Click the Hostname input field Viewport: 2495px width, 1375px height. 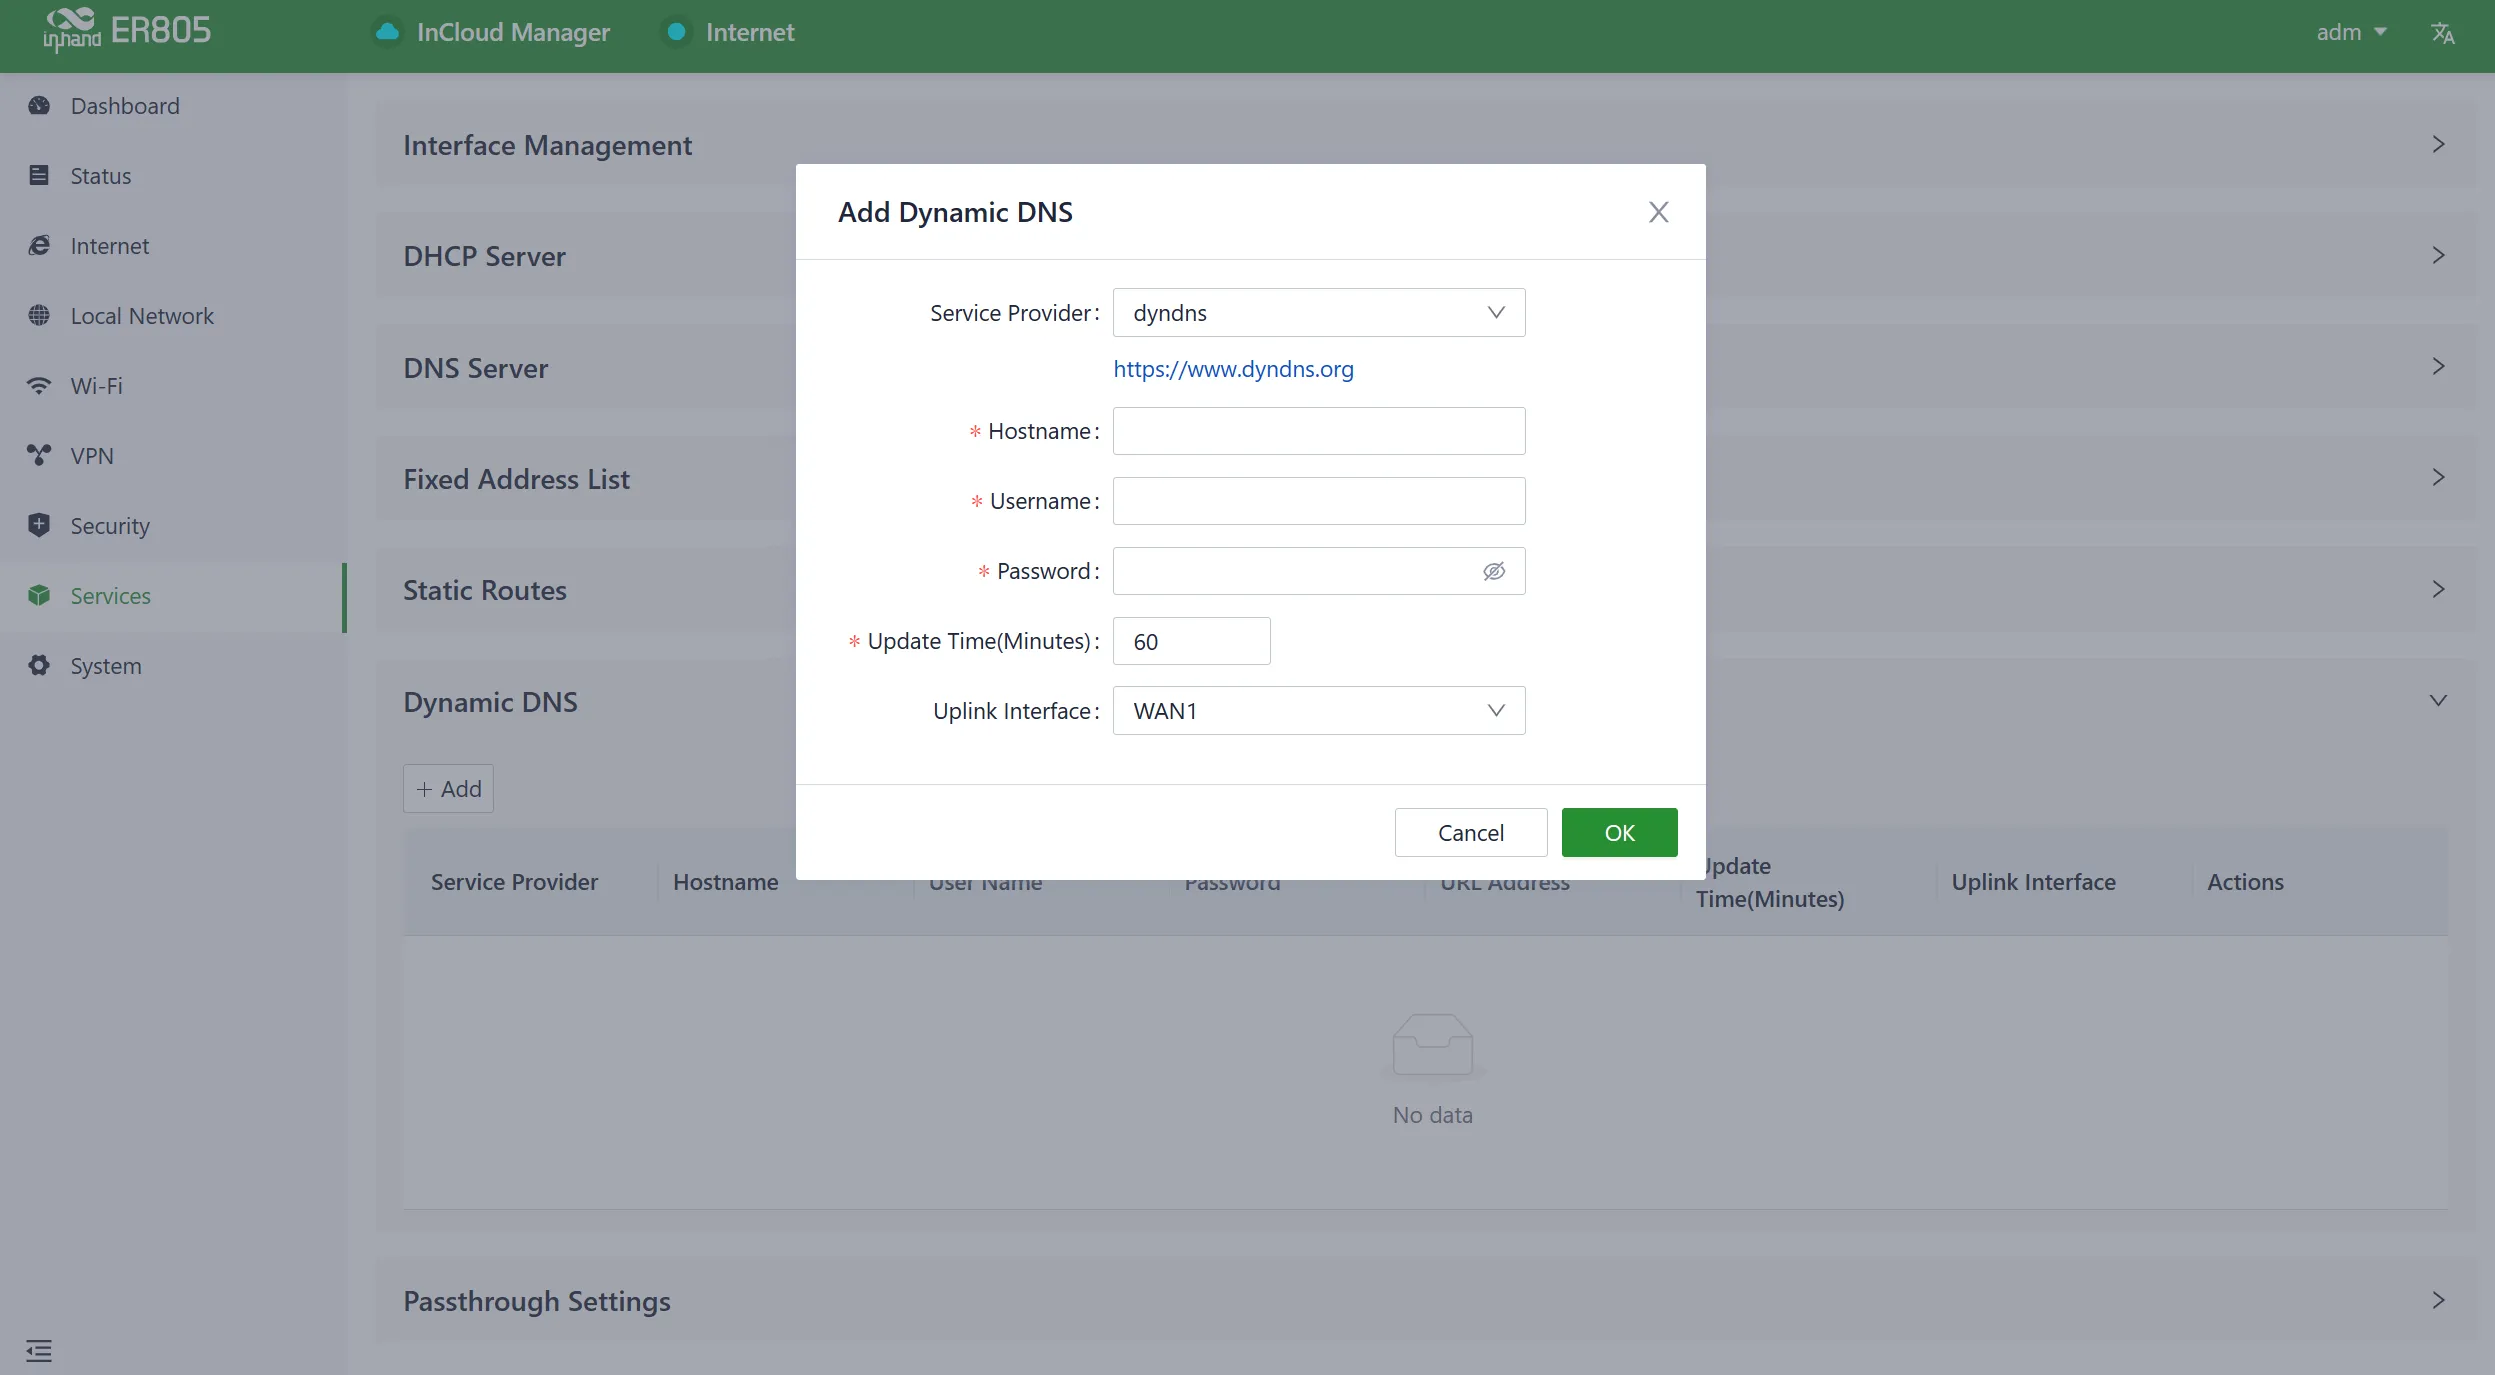pyautogui.click(x=1319, y=431)
